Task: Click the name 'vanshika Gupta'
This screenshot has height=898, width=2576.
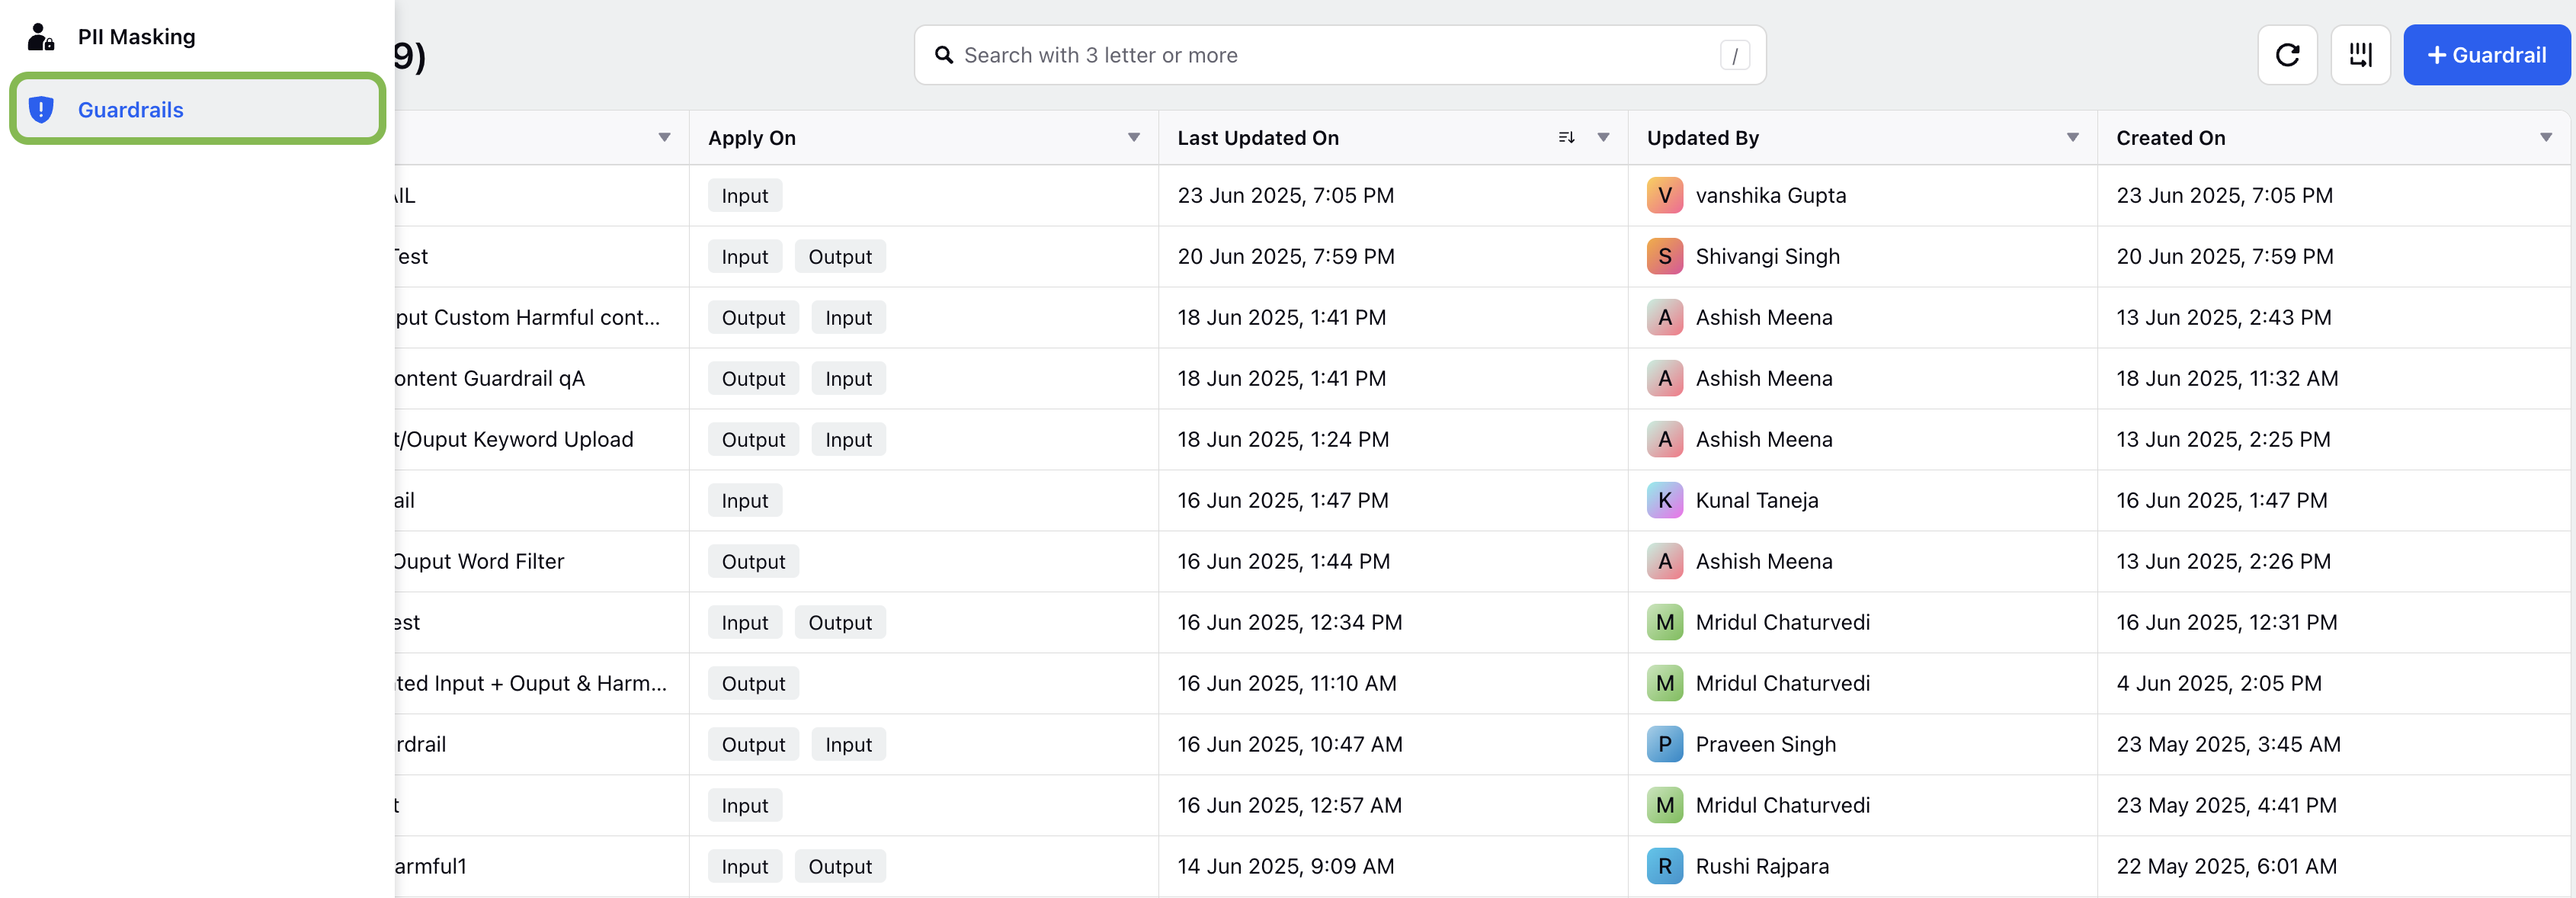Action: [x=1771, y=195]
